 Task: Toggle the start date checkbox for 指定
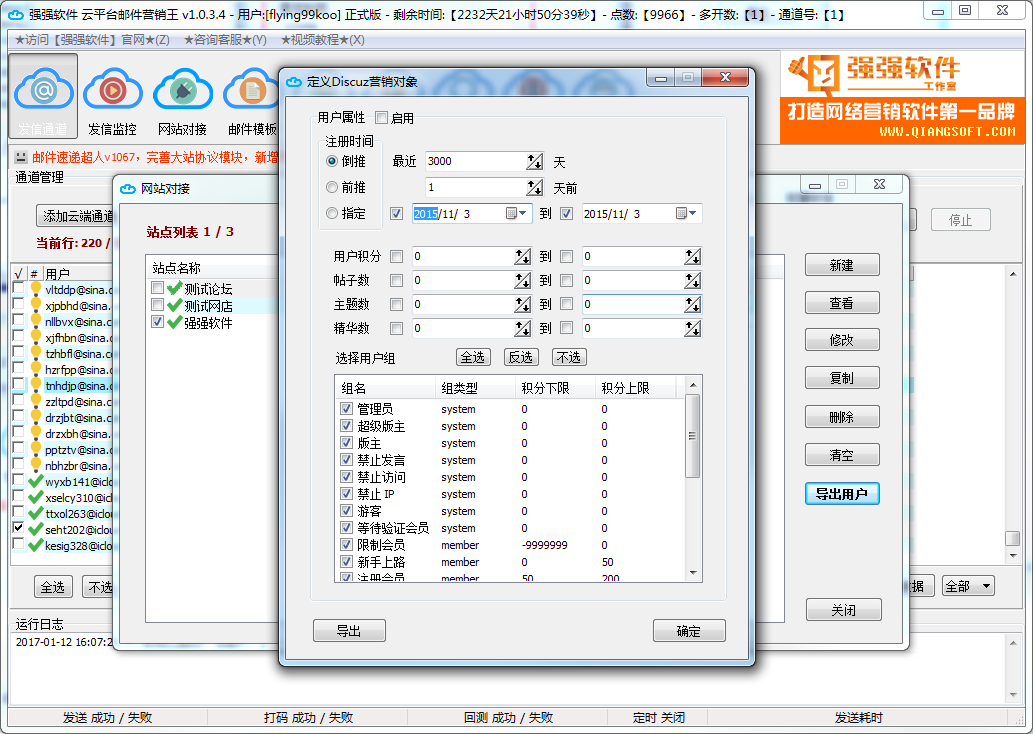pyautogui.click(x=396, y=213)
